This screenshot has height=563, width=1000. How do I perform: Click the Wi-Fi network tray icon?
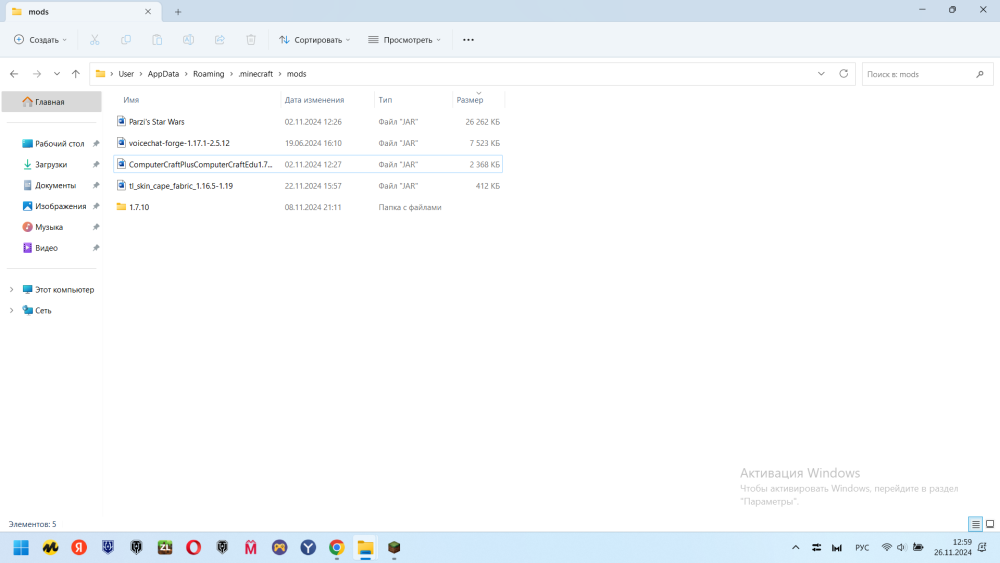coord(886,547)
